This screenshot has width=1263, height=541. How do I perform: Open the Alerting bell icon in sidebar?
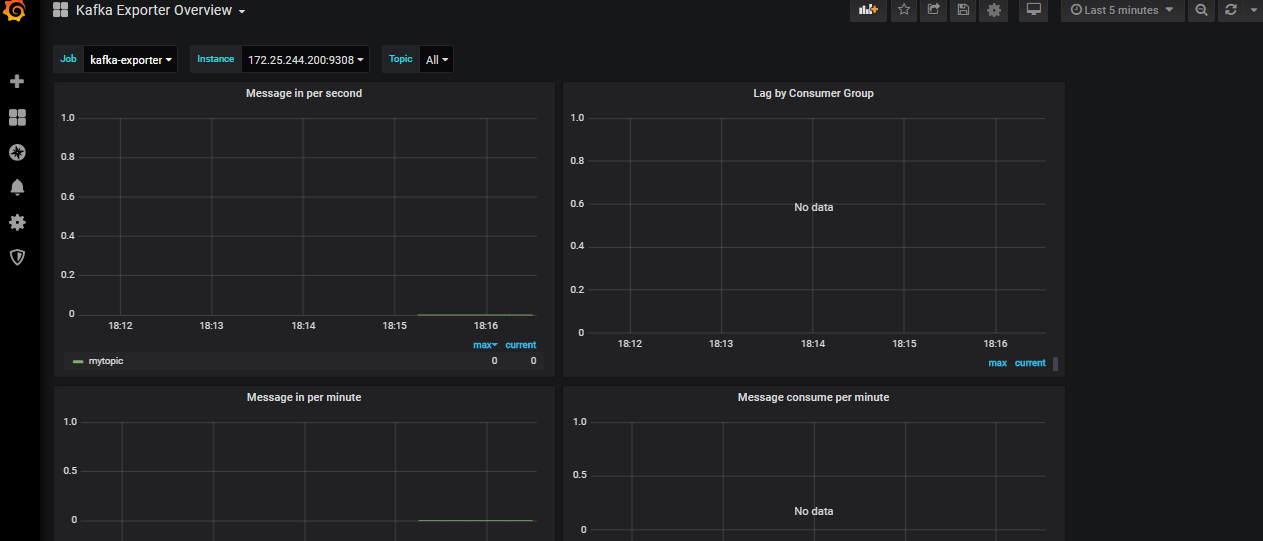[x=17, y=187]
